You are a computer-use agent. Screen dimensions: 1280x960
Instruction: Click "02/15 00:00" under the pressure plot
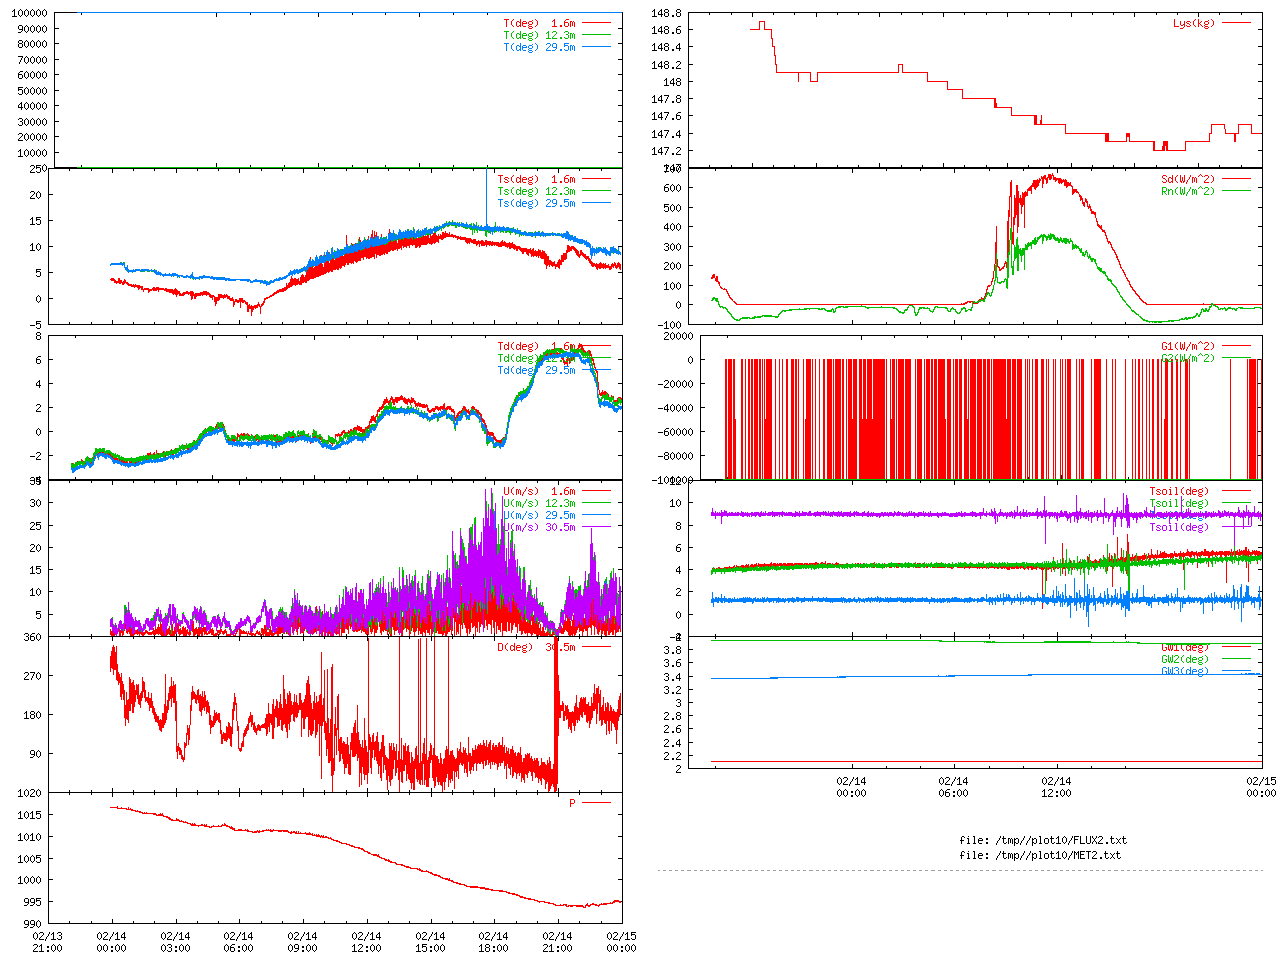coord(621,943)
